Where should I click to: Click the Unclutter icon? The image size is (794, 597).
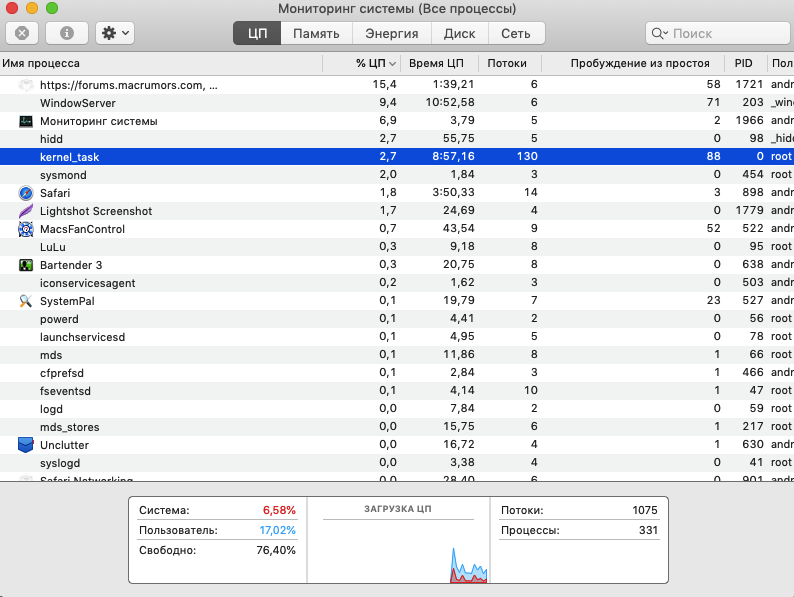[x=26, y=445]
